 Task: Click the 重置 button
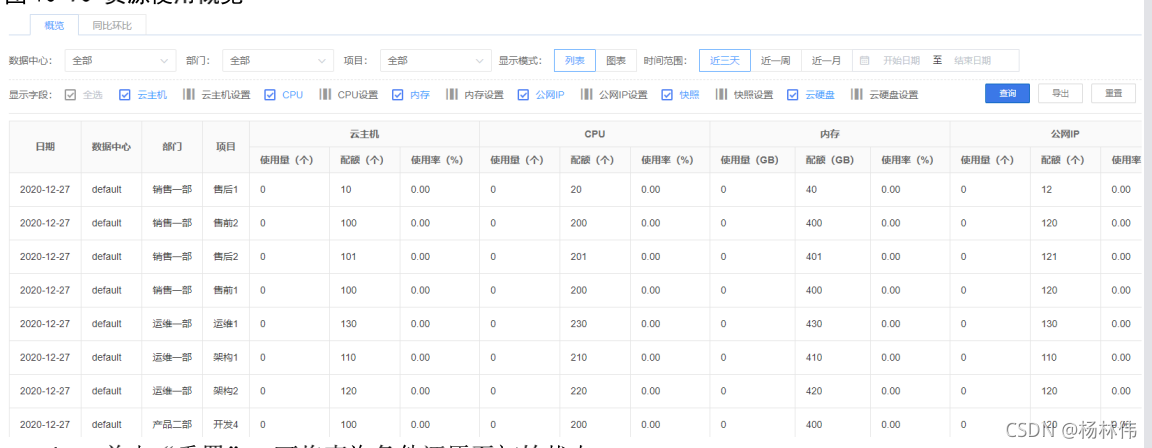(x=1114, y=93)
